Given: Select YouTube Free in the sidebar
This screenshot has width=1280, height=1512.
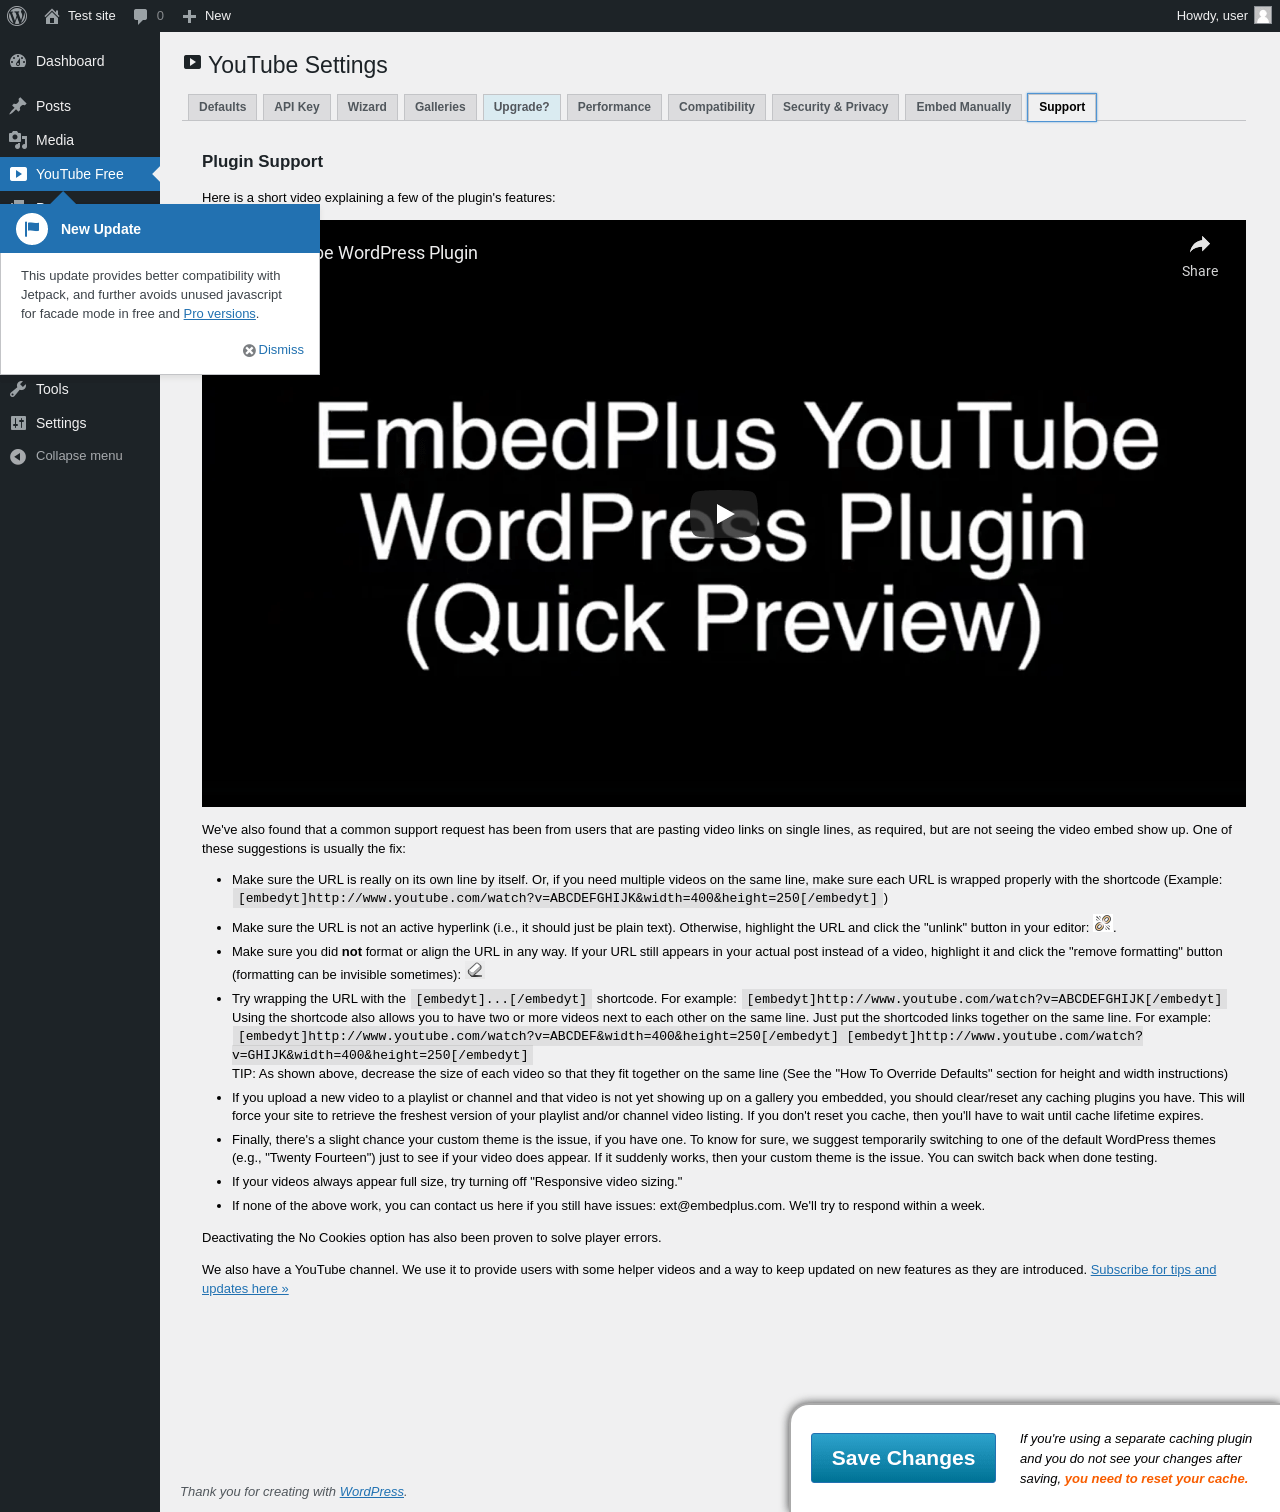Looking at the screenshot, I should pos(80,174).
